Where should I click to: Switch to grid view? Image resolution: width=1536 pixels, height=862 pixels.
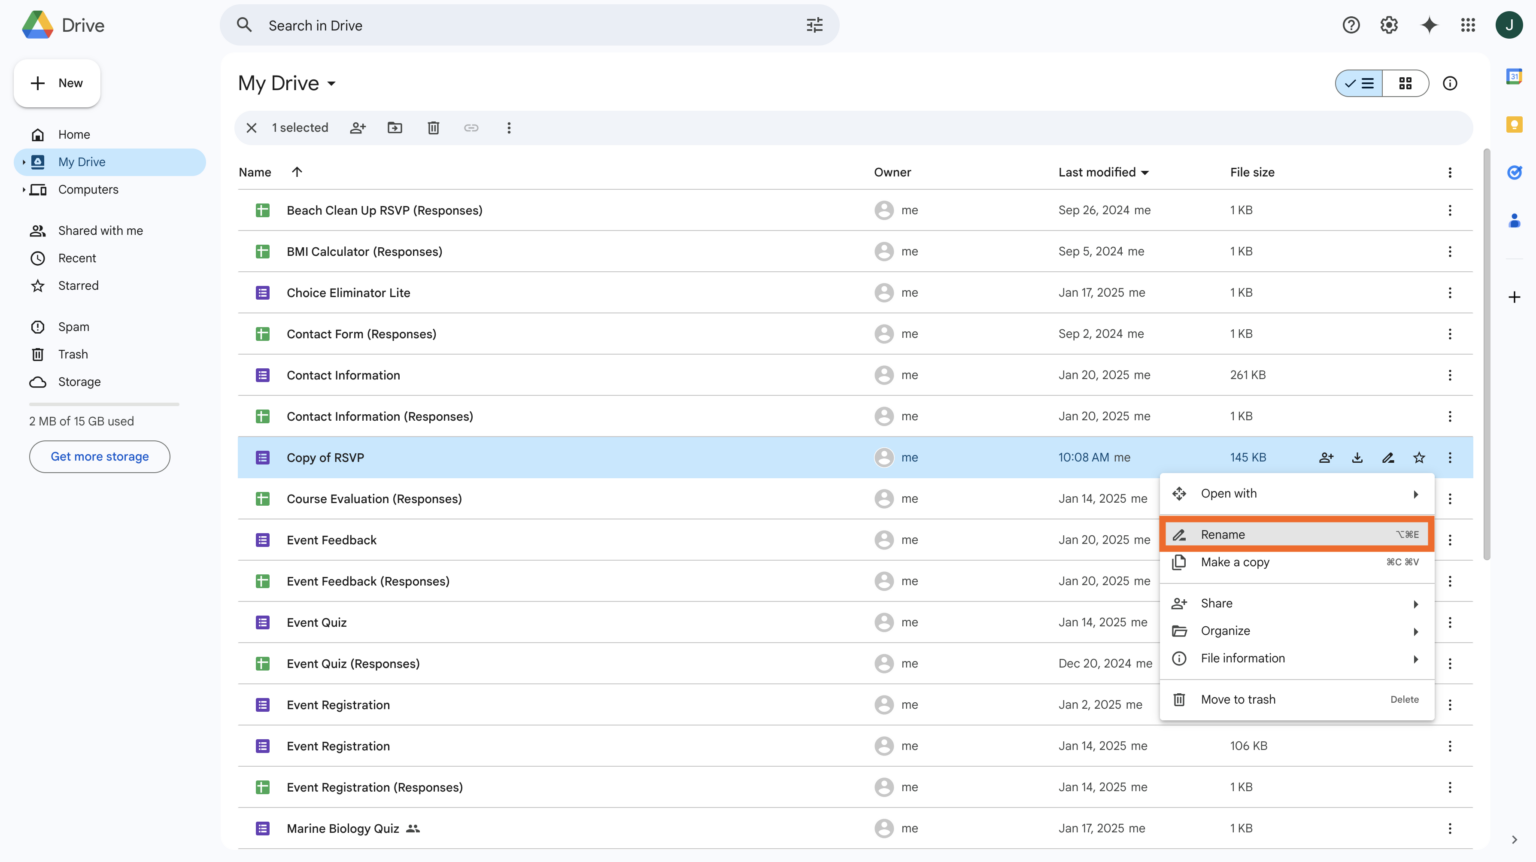tap(1405, 83)
